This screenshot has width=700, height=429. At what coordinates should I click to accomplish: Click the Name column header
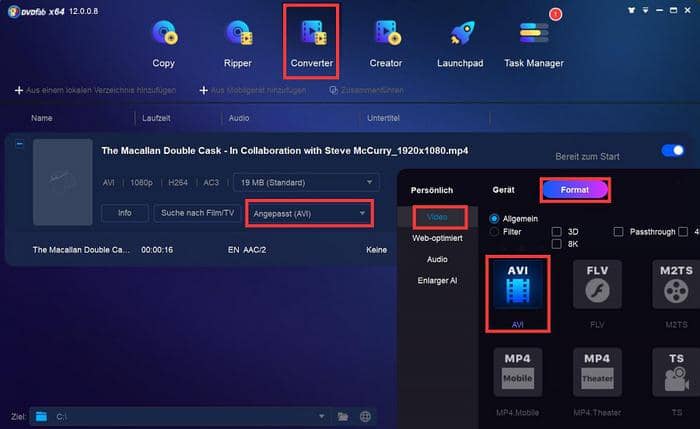[42, 118]
